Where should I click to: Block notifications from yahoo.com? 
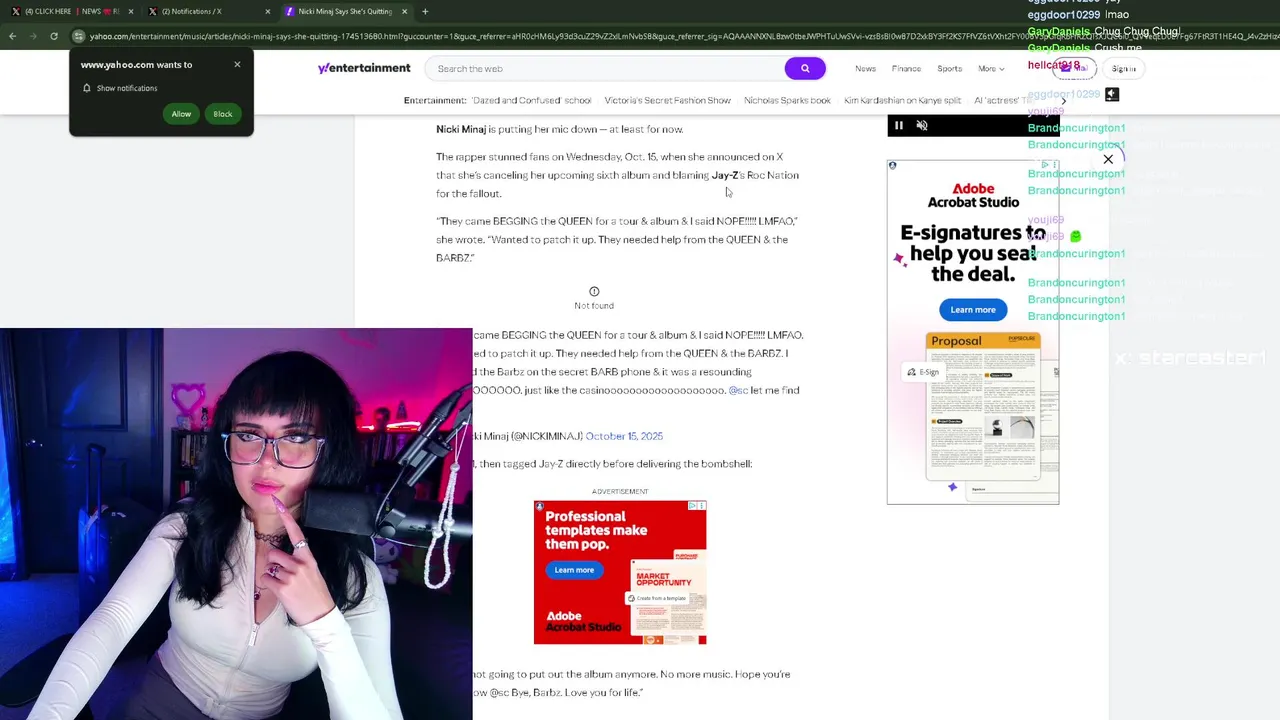click(x=222, y=113)
